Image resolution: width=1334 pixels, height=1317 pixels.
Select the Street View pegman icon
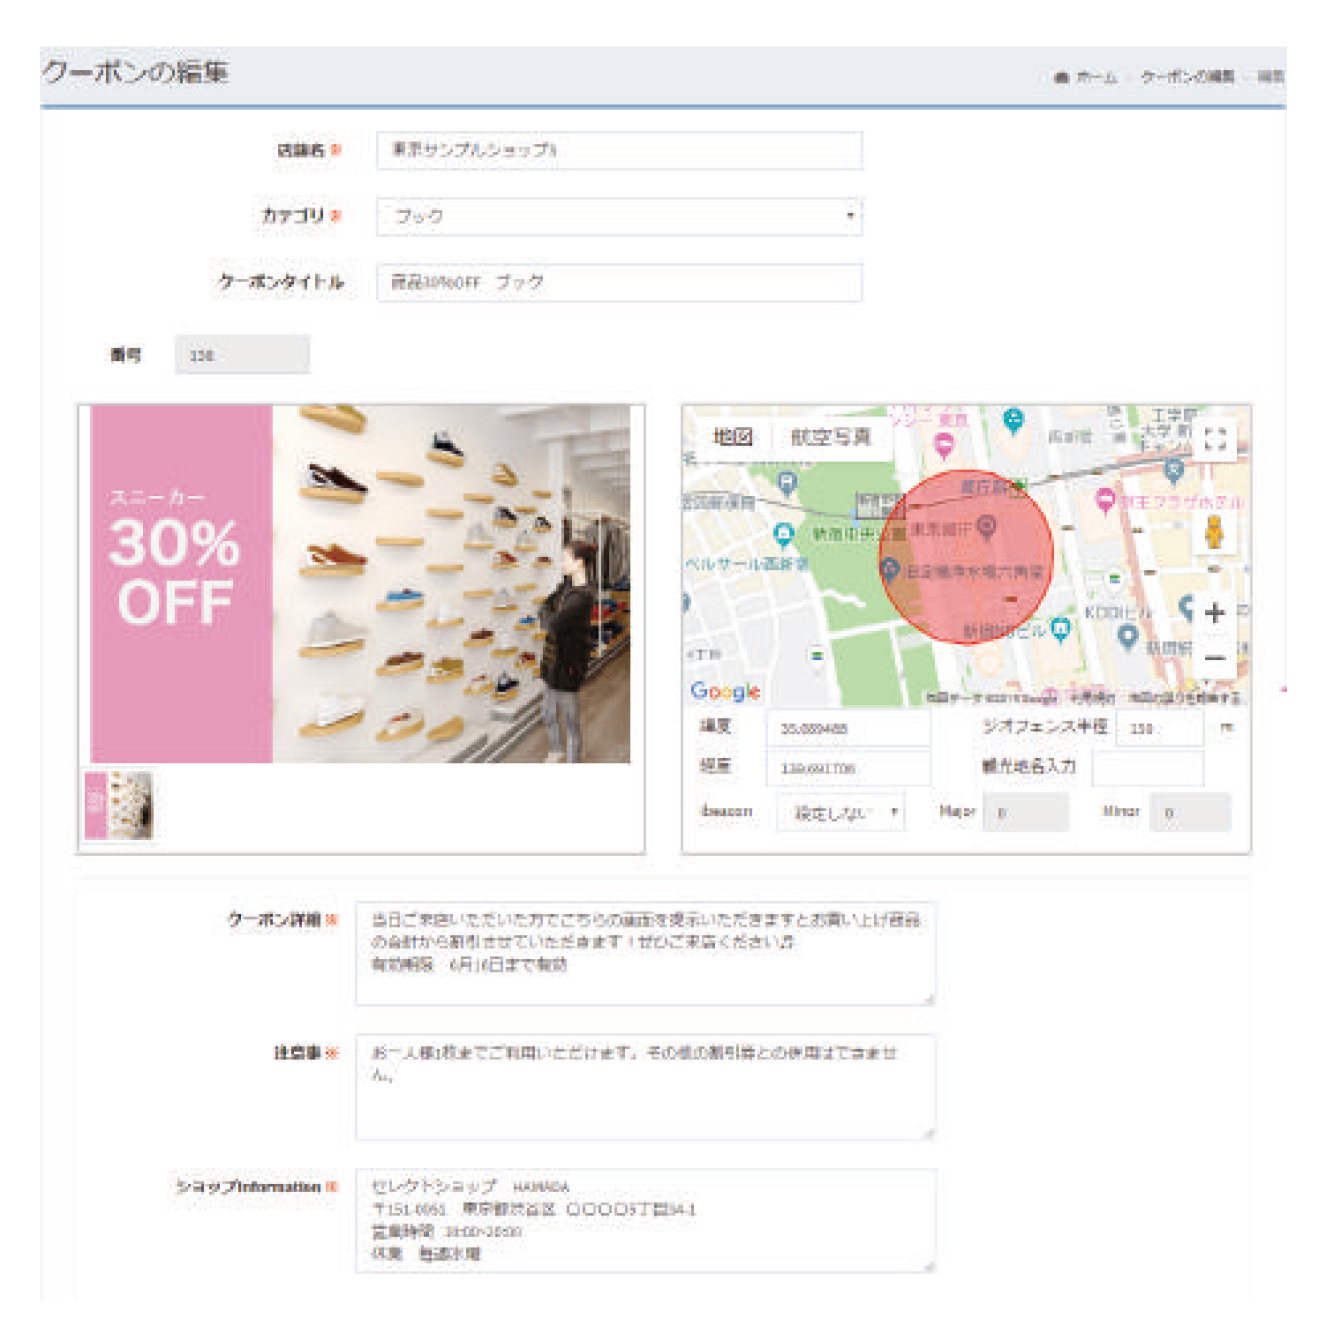(x=1214, y=533)
